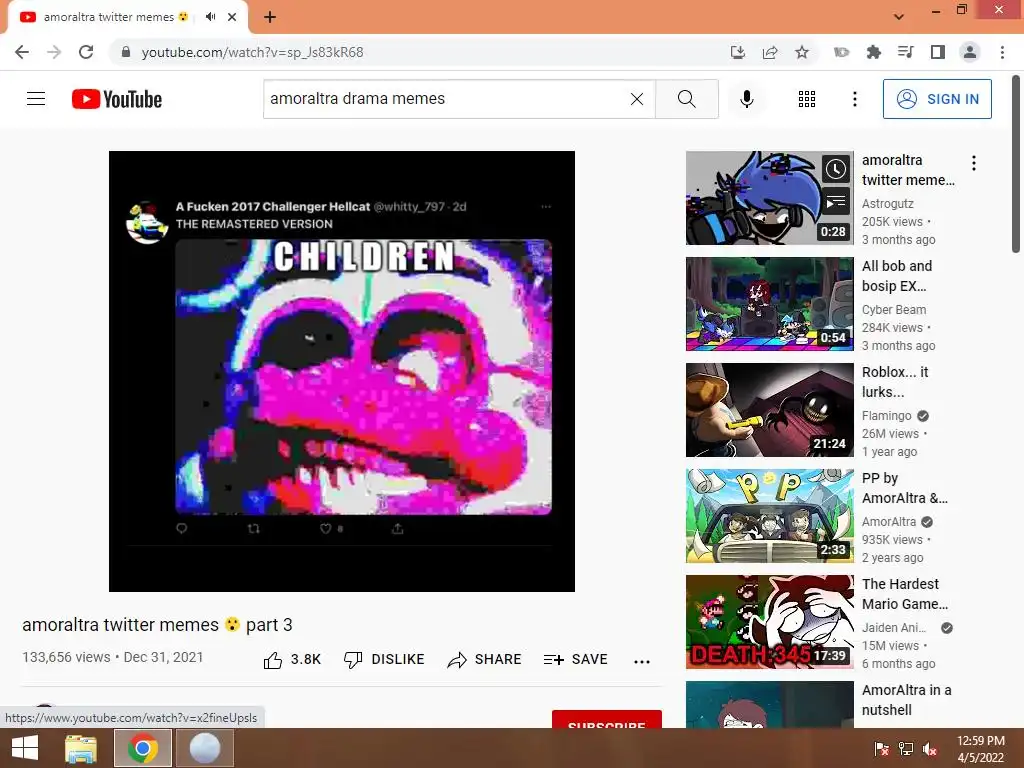Viewport: 1024px width, 768px height.
Task: Open options for amoraltra twitter meme suggestion
Action: click(x=974, y=163)
